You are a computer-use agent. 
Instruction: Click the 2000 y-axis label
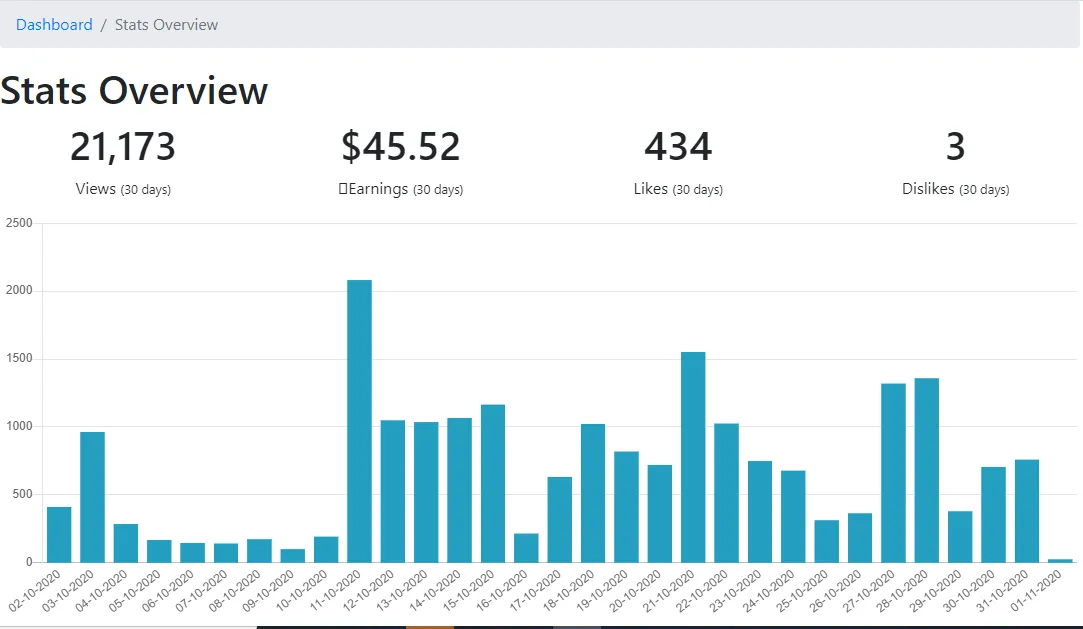19,291
